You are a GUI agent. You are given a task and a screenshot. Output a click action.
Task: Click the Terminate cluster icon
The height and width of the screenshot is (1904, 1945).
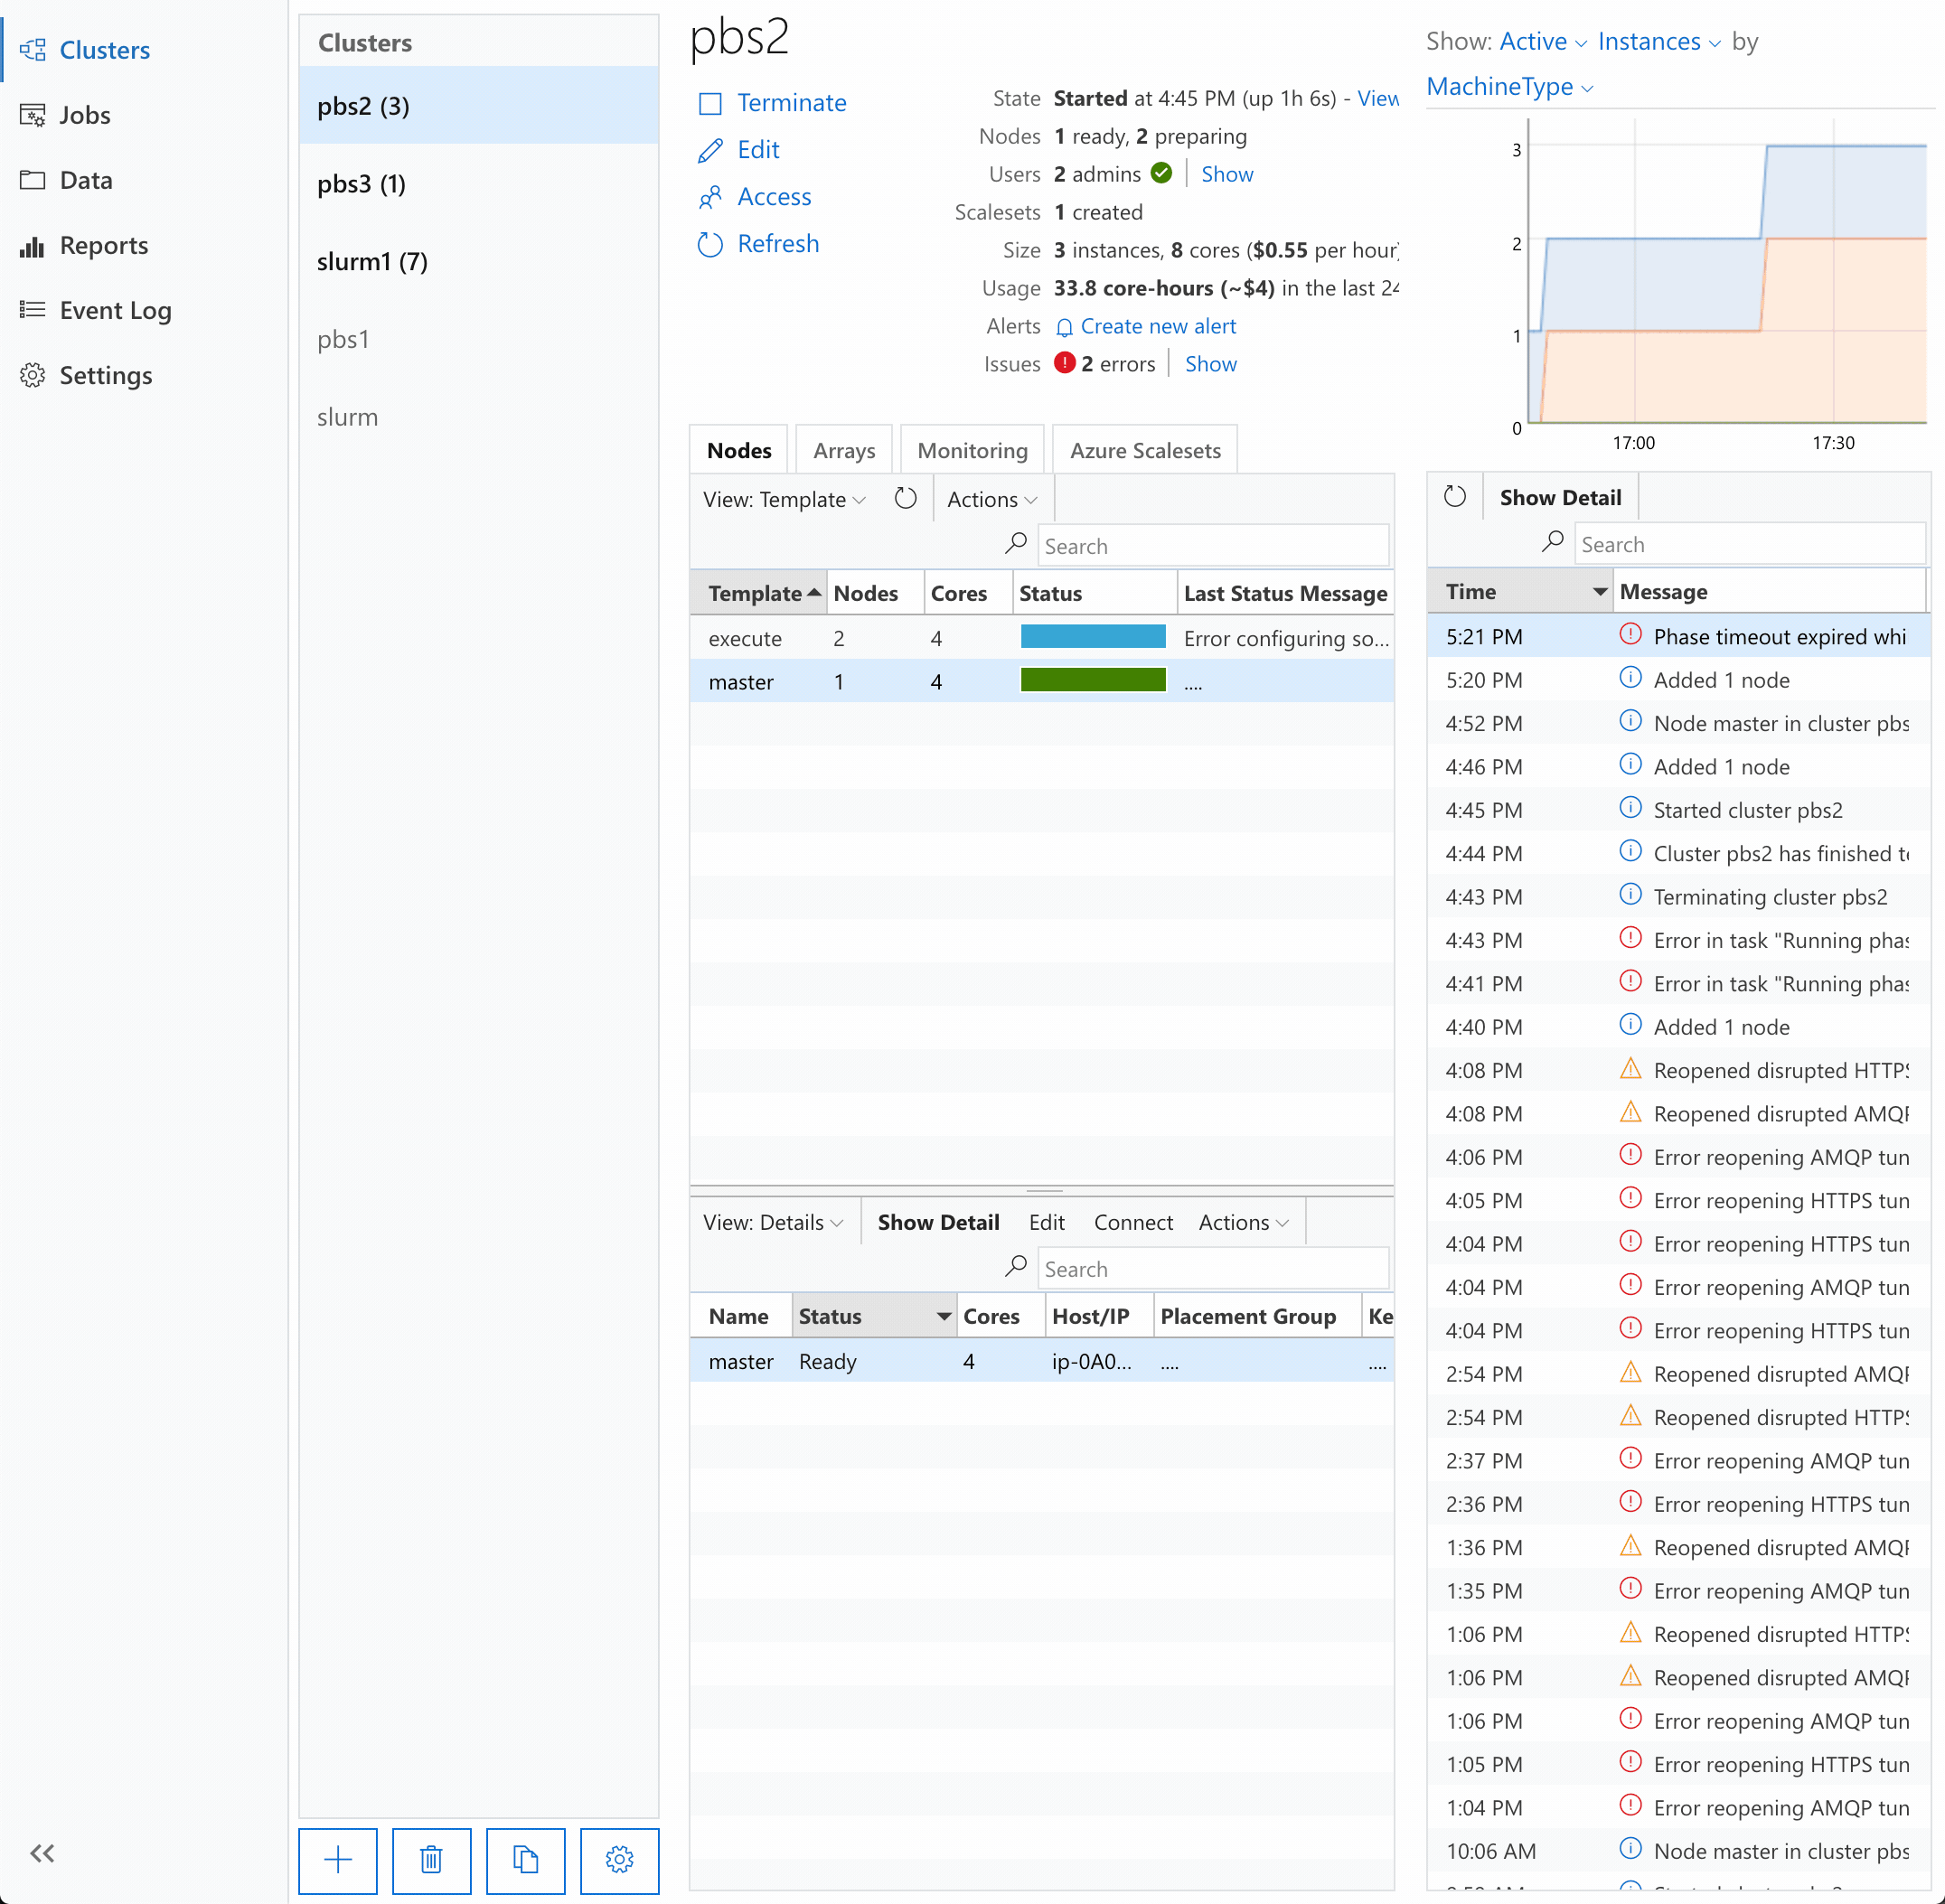tap(710, 101)
